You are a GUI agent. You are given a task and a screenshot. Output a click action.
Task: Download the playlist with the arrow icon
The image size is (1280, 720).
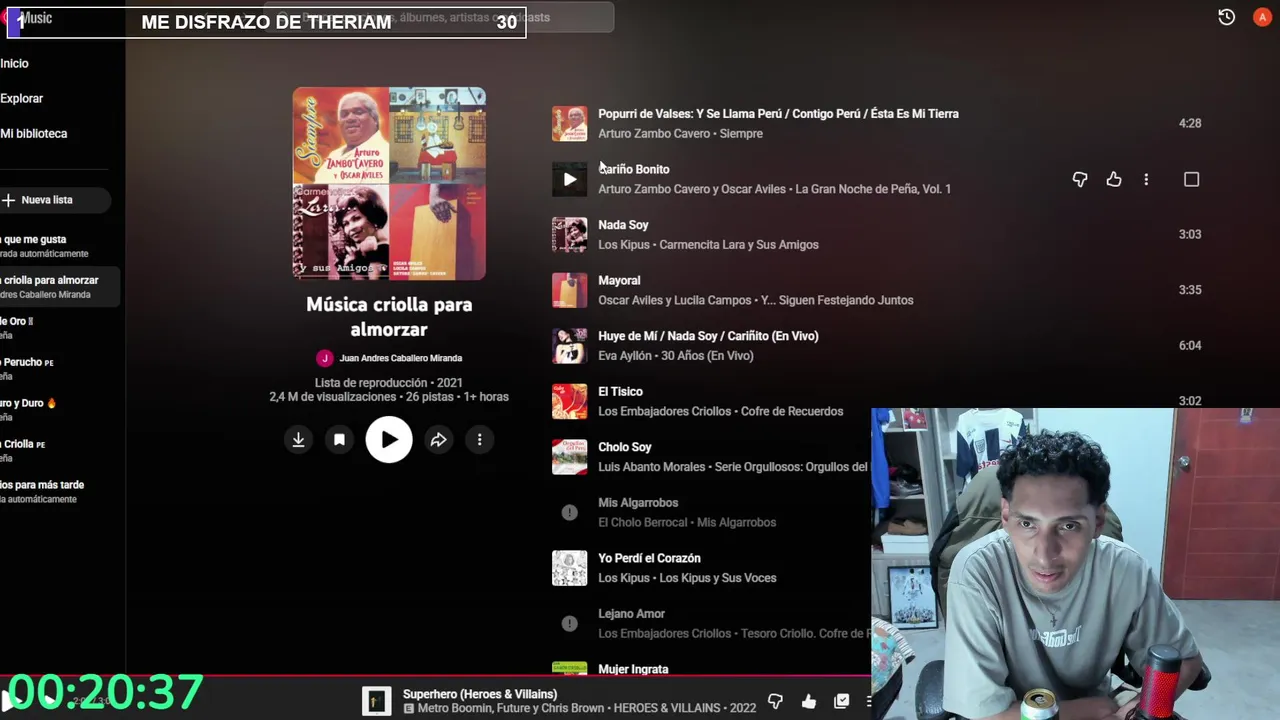[x=298, y=440]
